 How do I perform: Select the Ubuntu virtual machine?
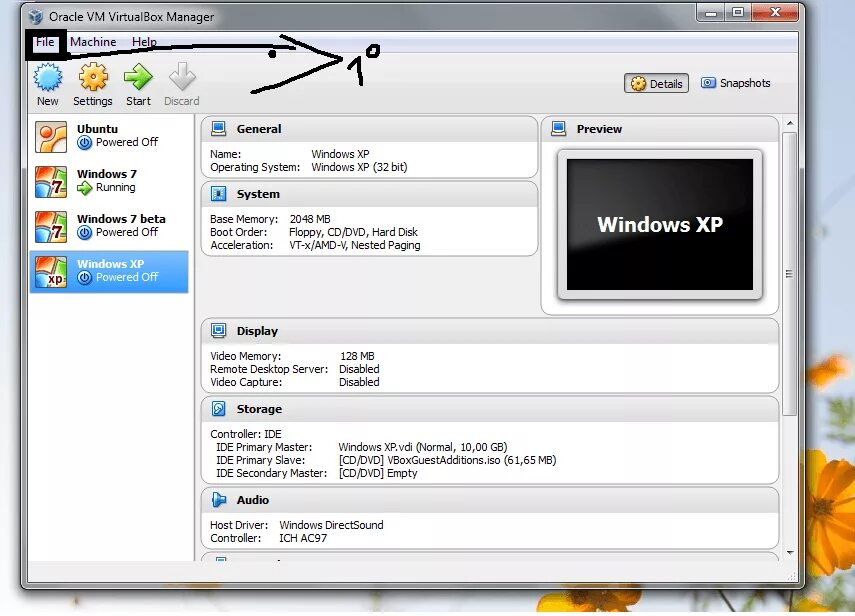click(x=109, y=137)
